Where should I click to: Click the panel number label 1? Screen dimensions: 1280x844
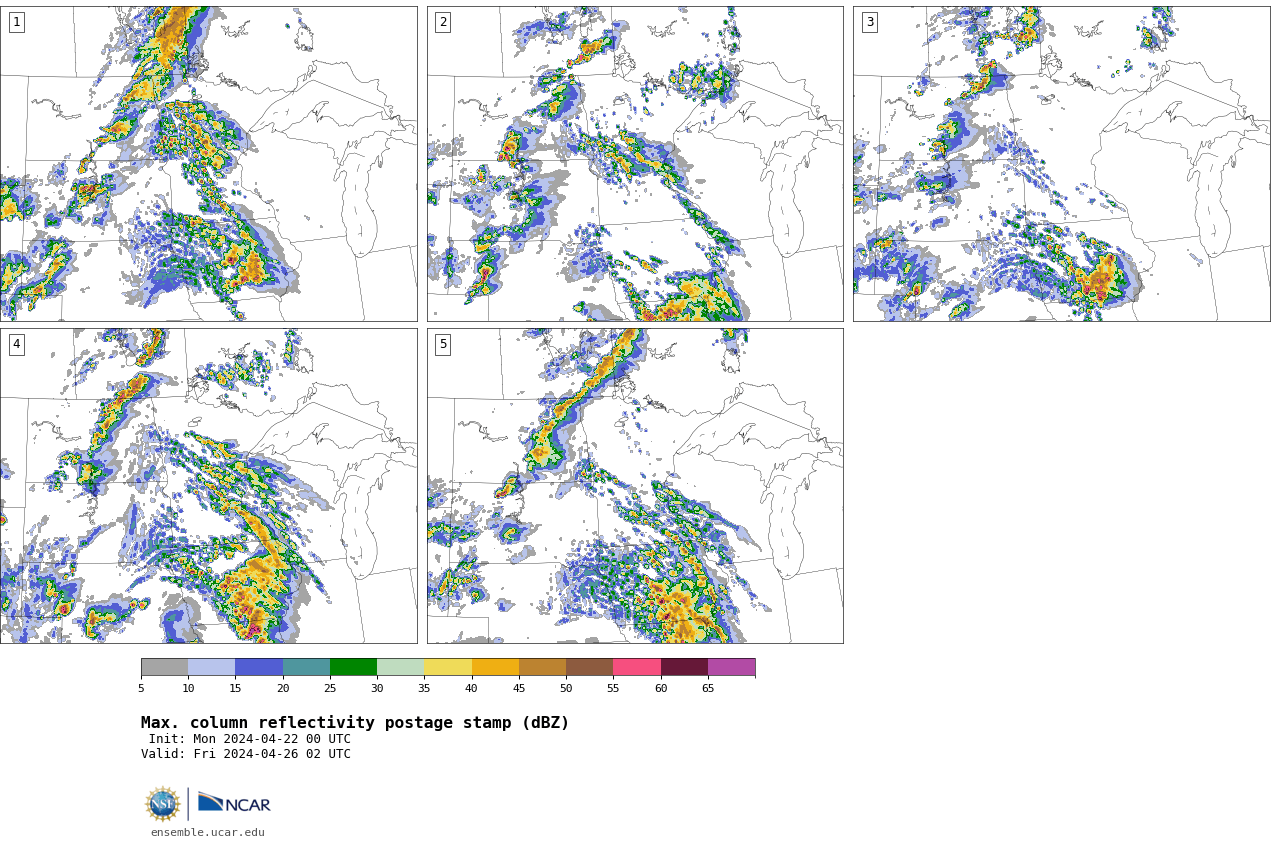[16, 22]
